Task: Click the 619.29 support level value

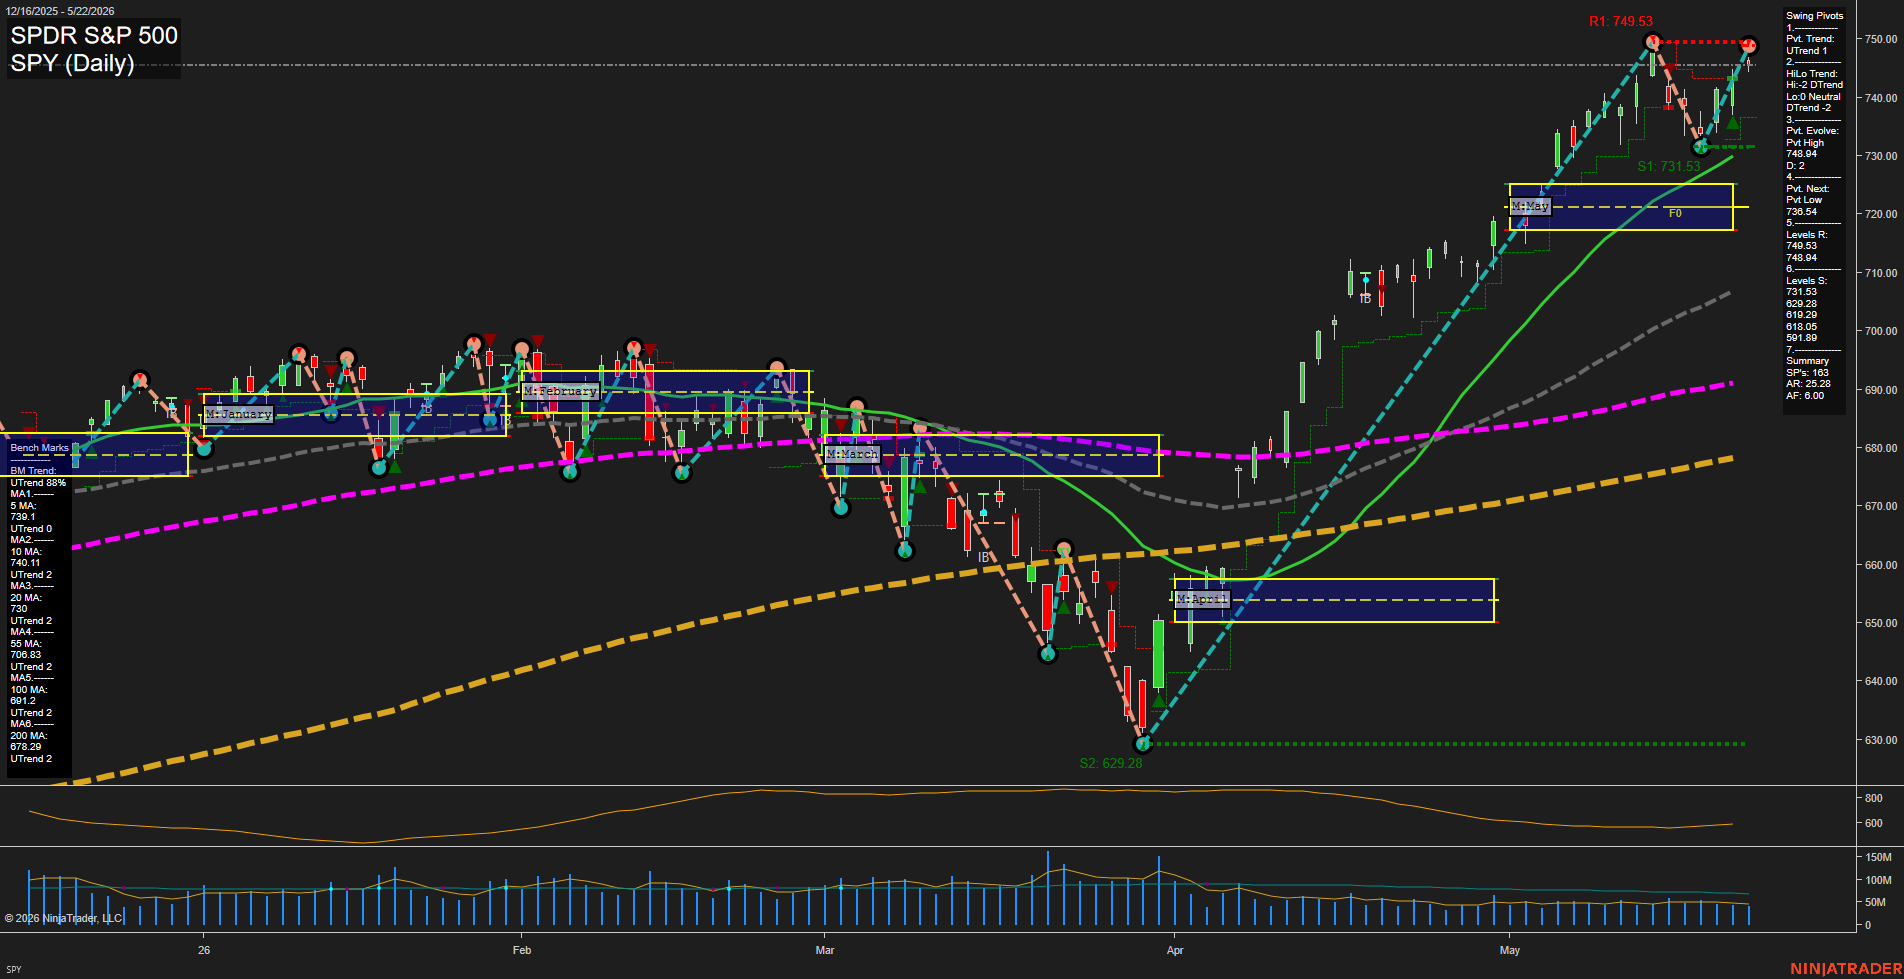Action: [1802, 315]
